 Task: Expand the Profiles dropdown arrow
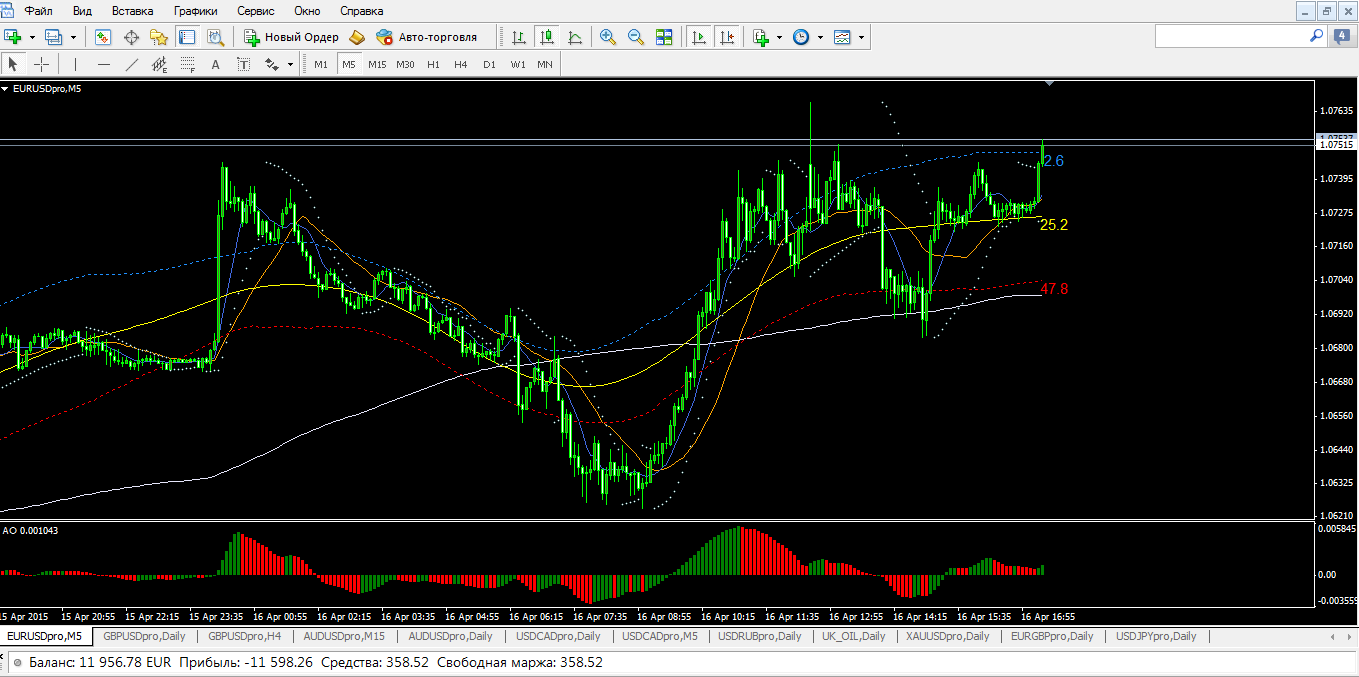coord(73,37)
